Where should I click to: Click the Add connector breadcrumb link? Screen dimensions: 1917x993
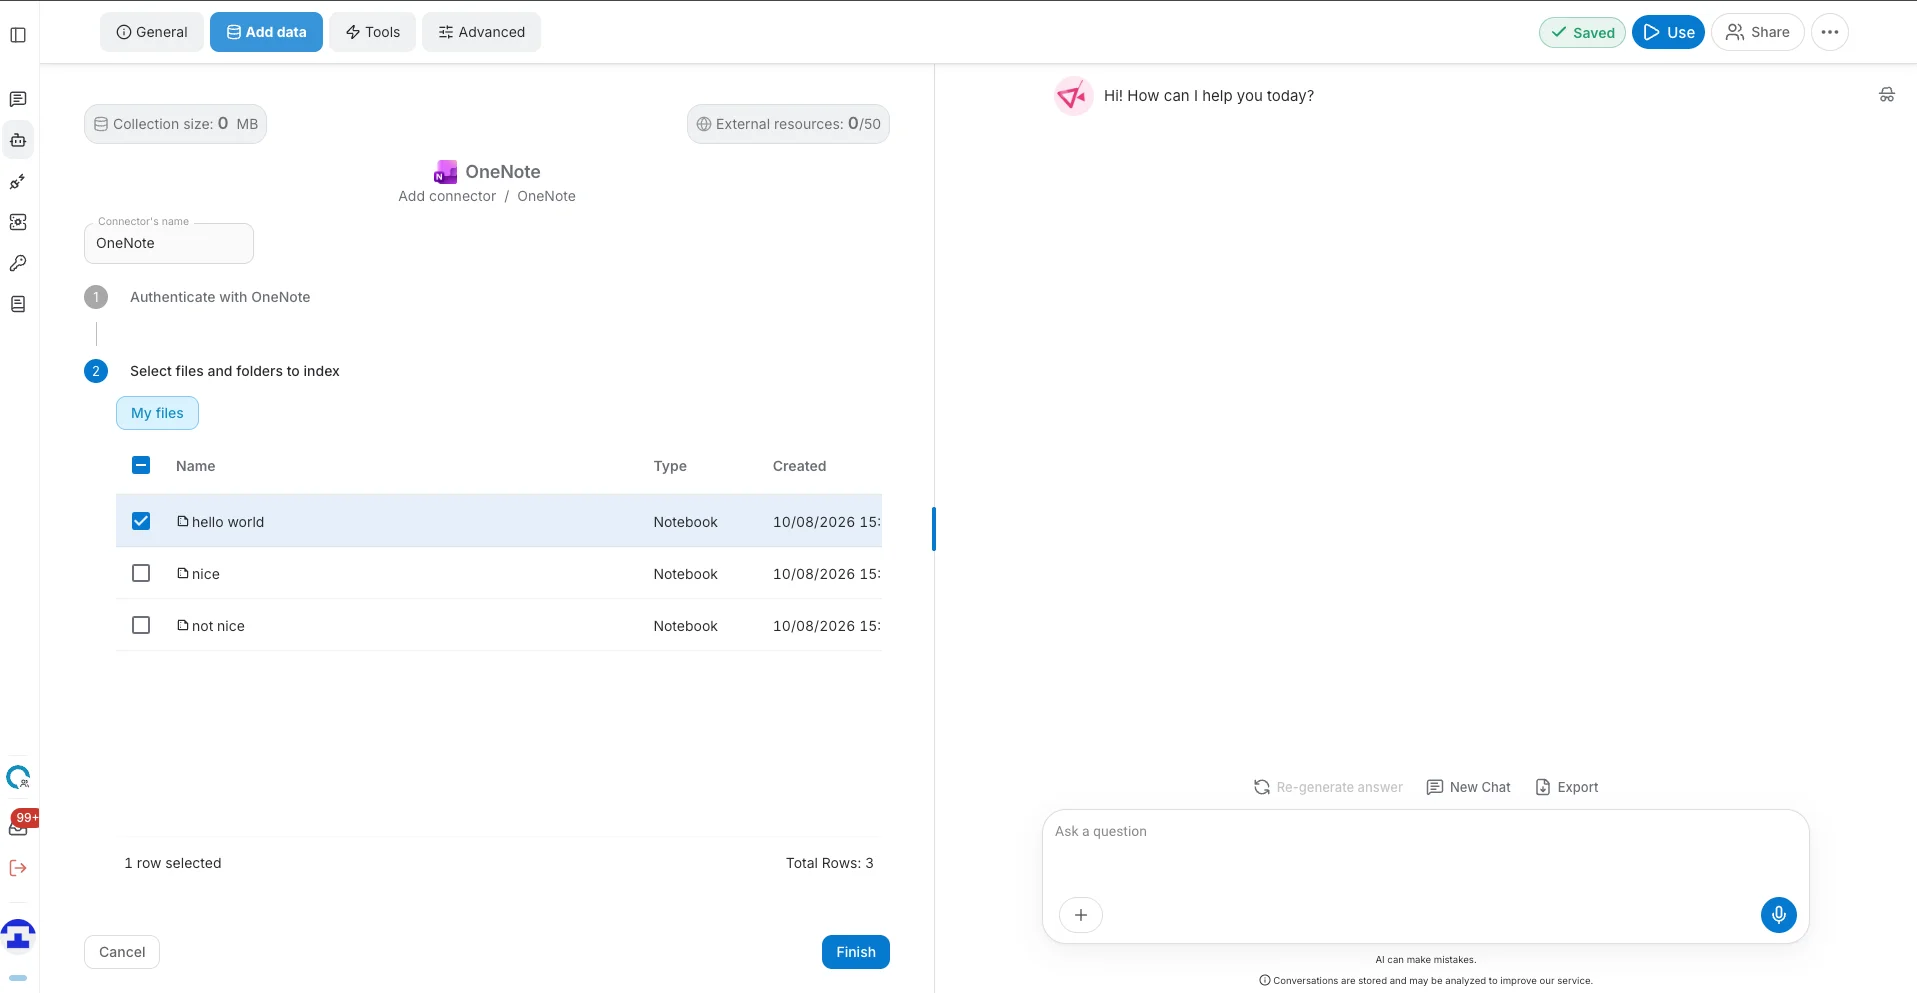(447, 196)
